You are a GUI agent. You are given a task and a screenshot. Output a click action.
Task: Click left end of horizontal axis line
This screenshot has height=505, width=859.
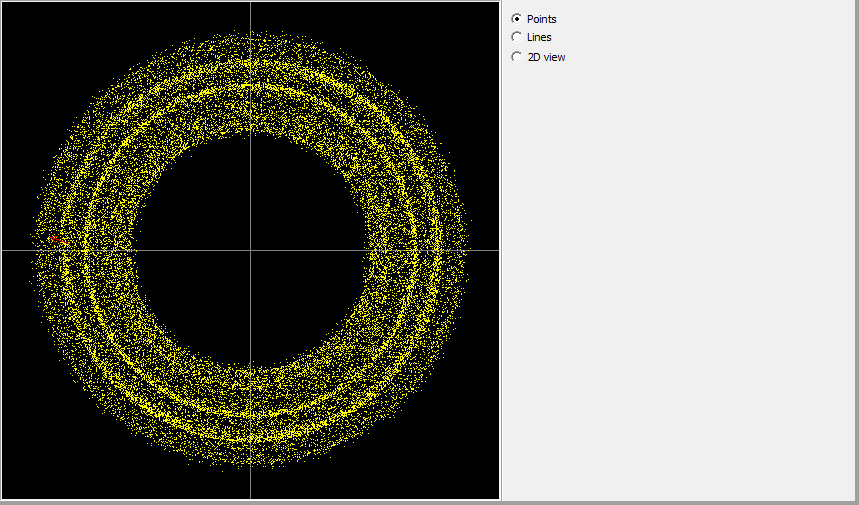click(x=5, y=250)
